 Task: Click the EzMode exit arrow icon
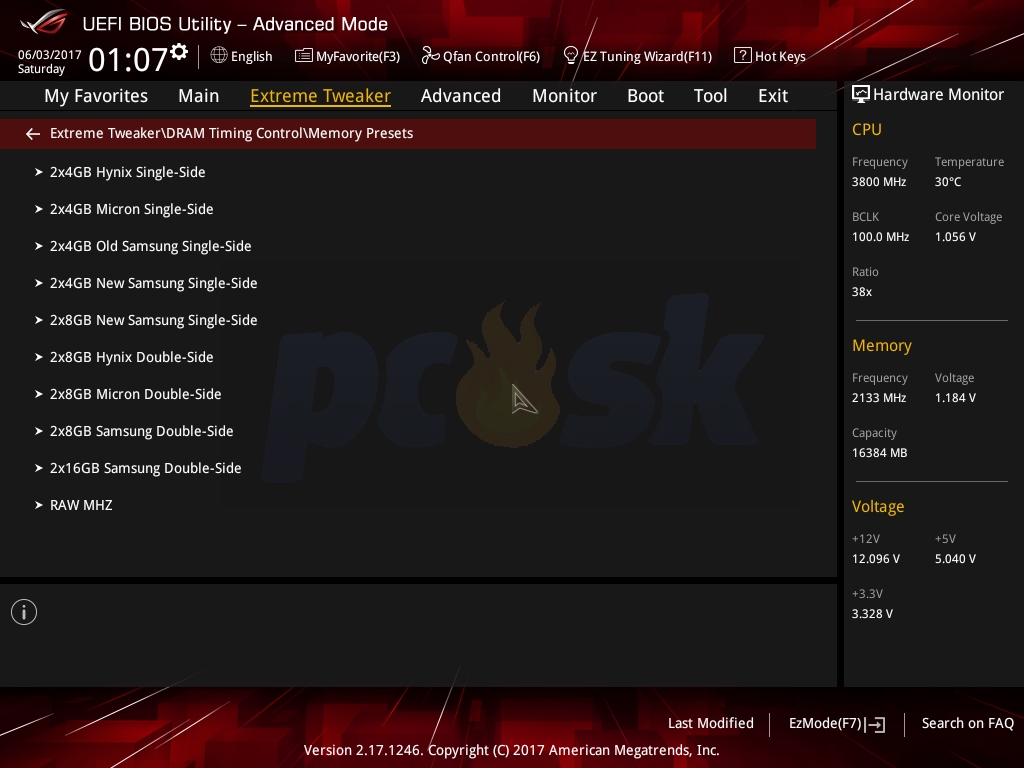click(x=876, y=724)
